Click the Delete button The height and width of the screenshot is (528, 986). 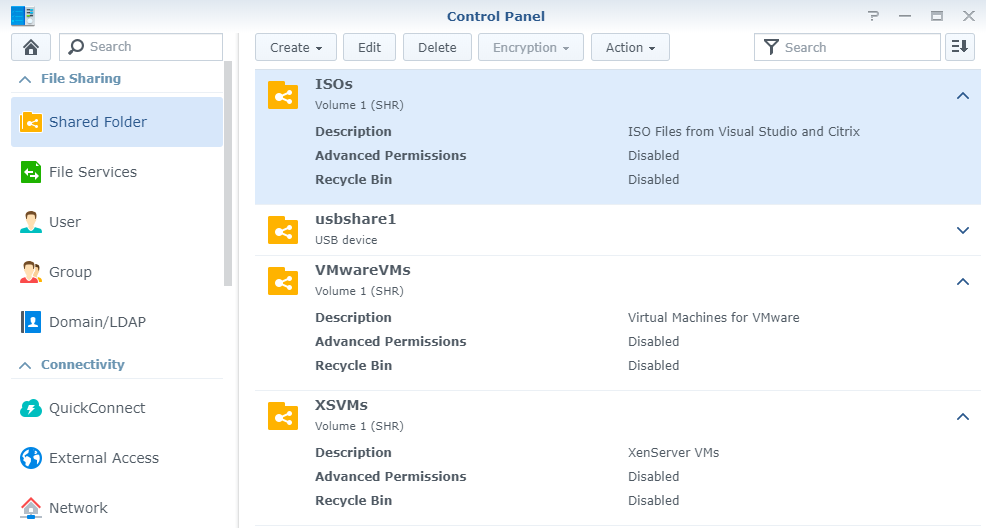437,47
